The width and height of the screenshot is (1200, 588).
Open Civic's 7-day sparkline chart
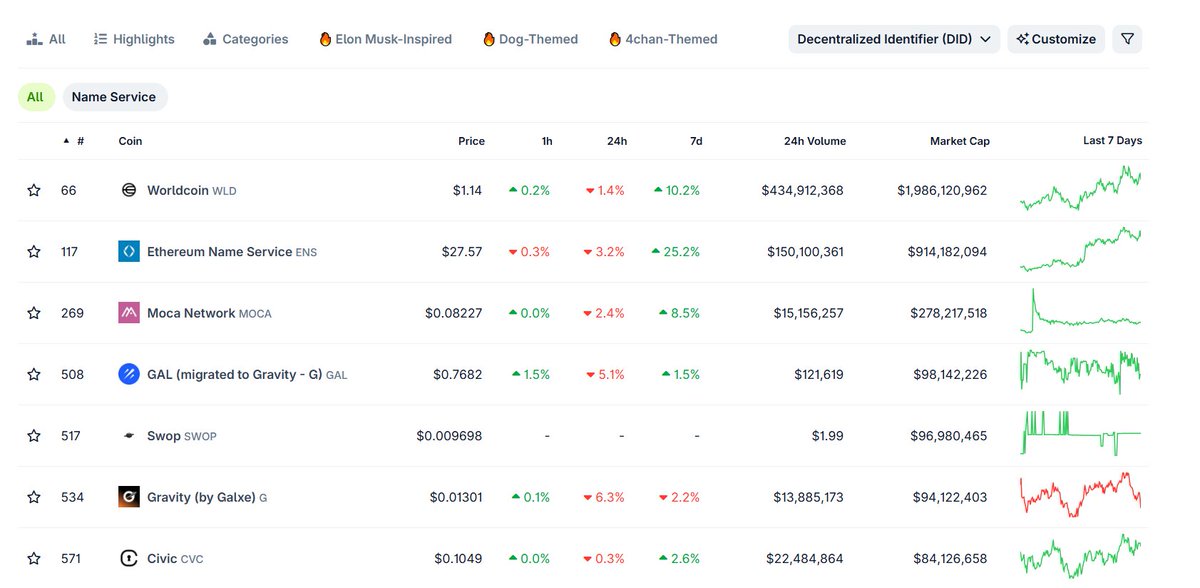click(1080, 556)
